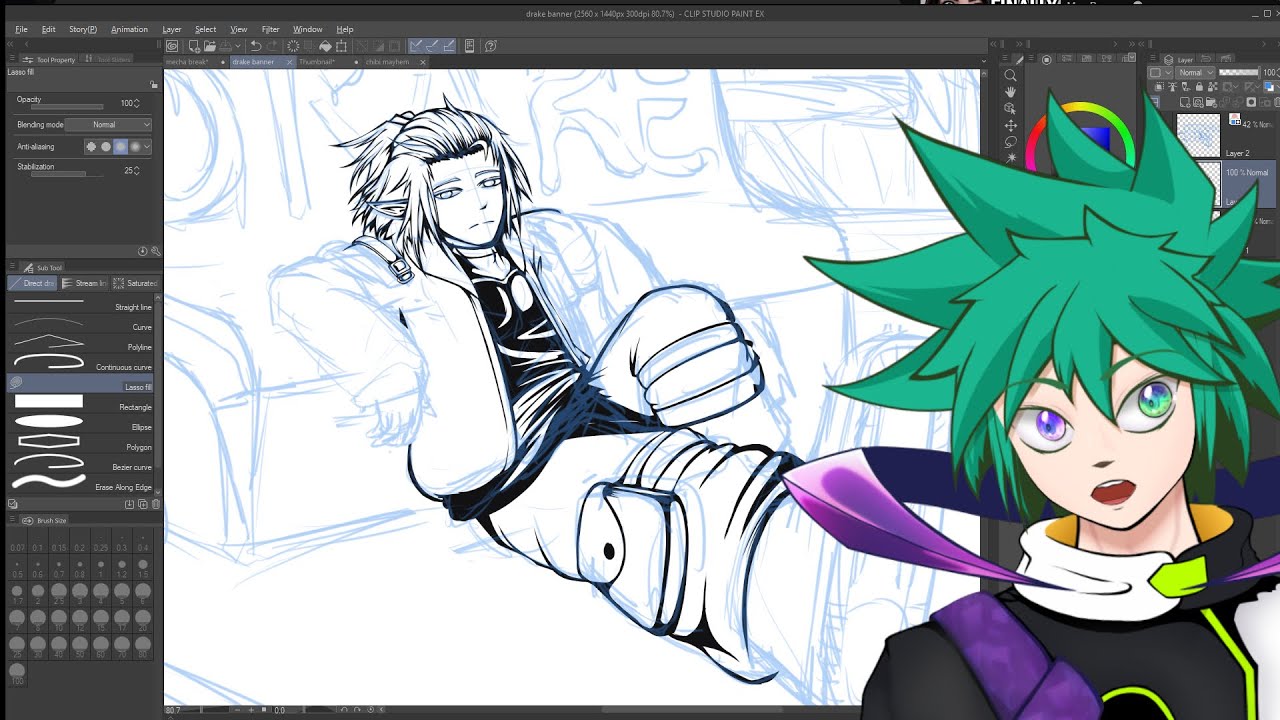Click the Scale/Rotate transform icon

pos(341,46)
